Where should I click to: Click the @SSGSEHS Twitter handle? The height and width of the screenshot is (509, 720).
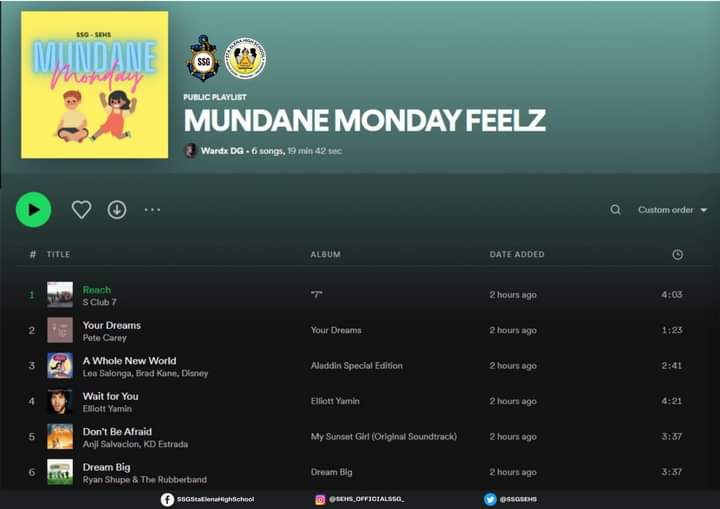pos(518,499)
